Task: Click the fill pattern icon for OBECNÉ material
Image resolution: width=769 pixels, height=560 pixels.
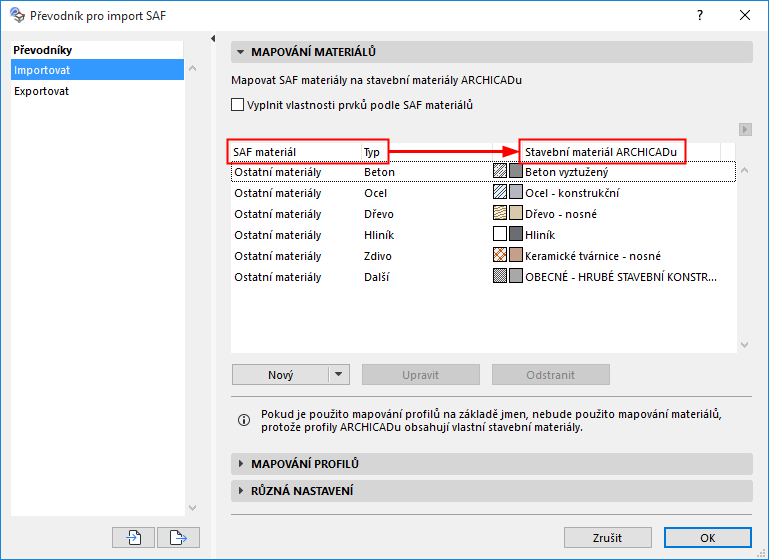Action: coord(500,276)
